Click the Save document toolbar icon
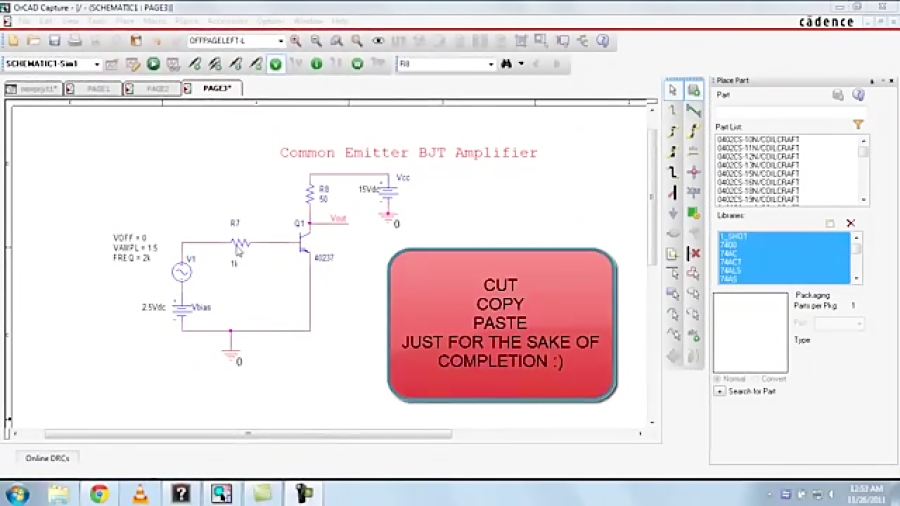 (x=55, y=41)
